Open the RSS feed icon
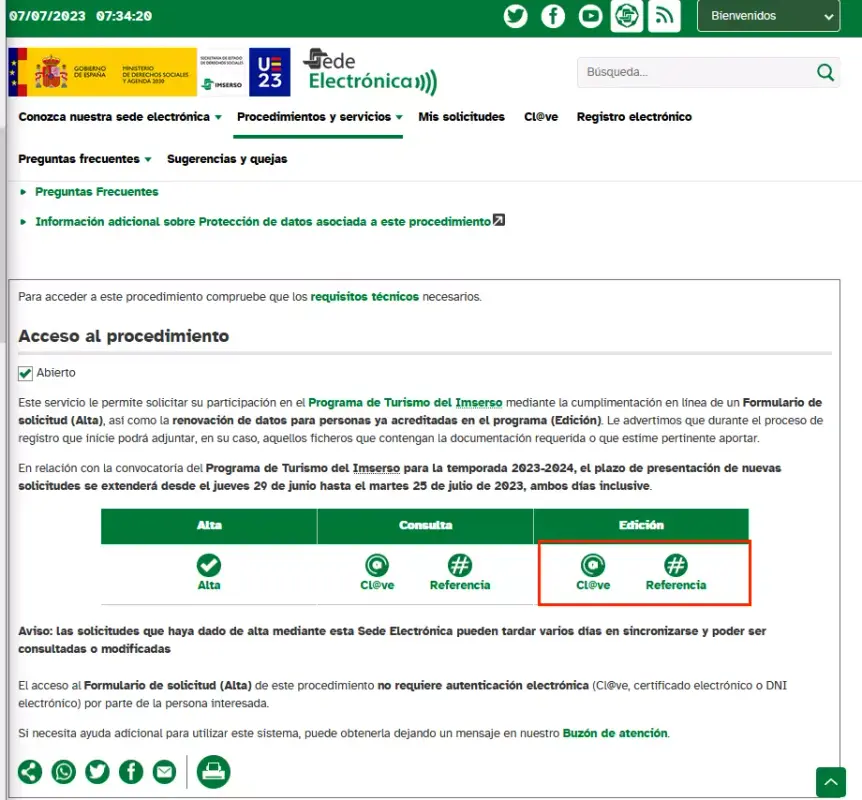The height and width of the screenshot is (800, 862). (x=664, y=16)
